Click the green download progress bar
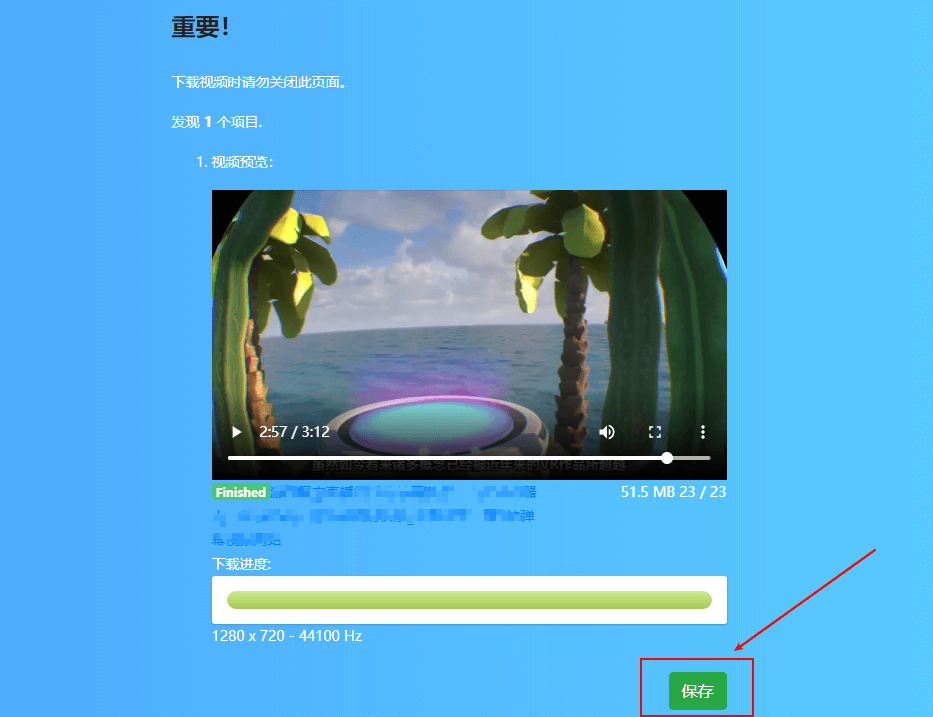 tap(468, 599)
